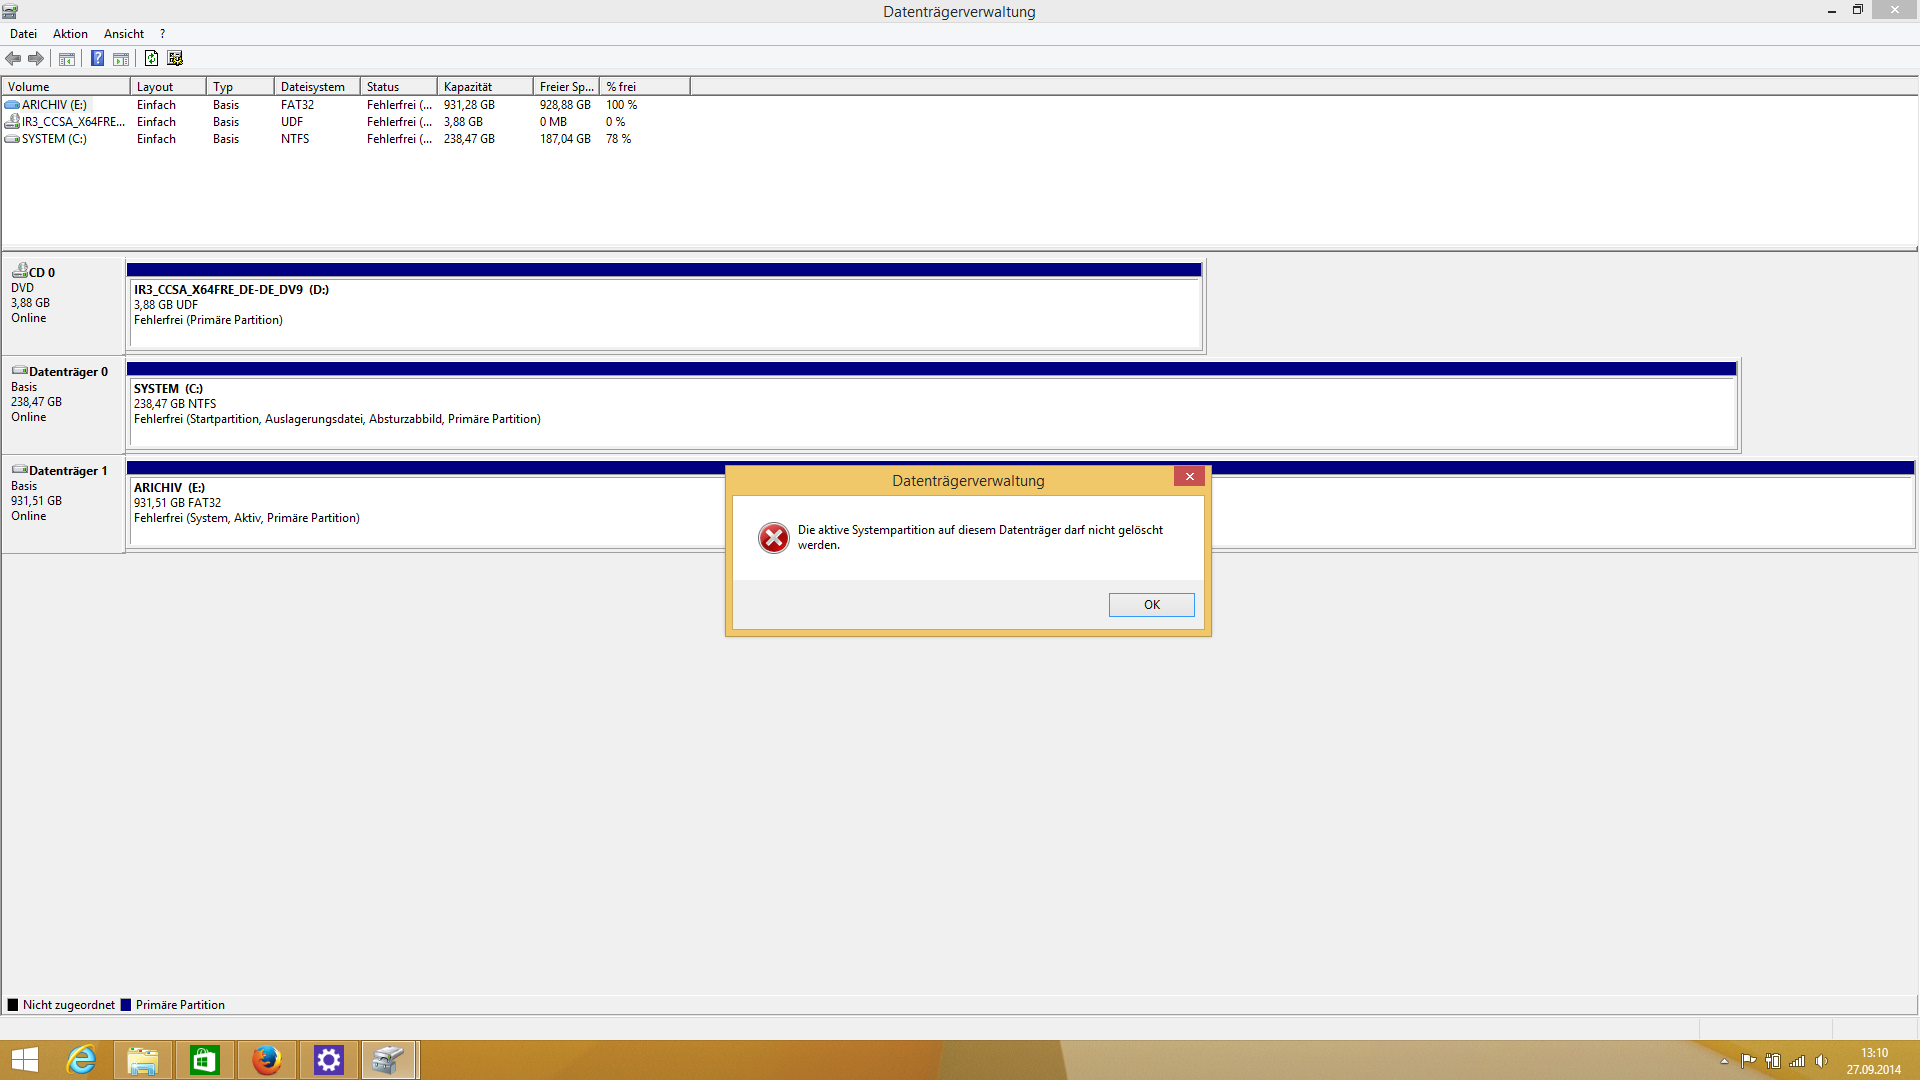
Task: Click the back arrow toolbar icon
Action: point(13,58)
